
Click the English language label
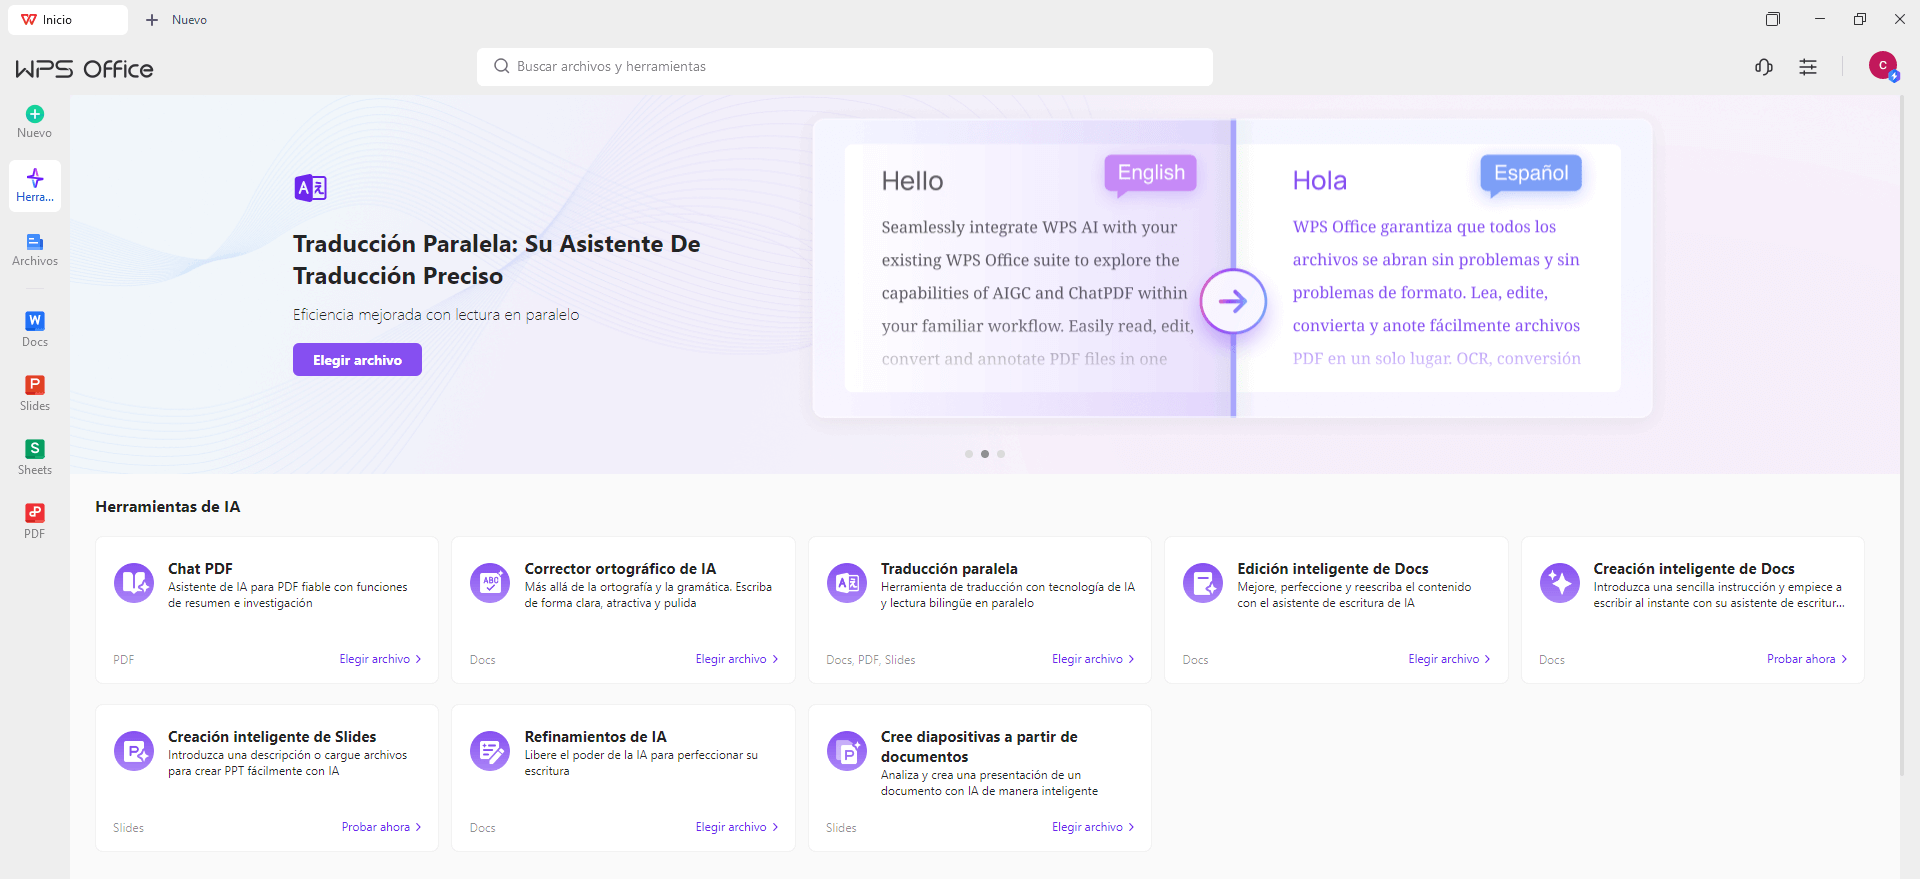tap(1151, 173)
